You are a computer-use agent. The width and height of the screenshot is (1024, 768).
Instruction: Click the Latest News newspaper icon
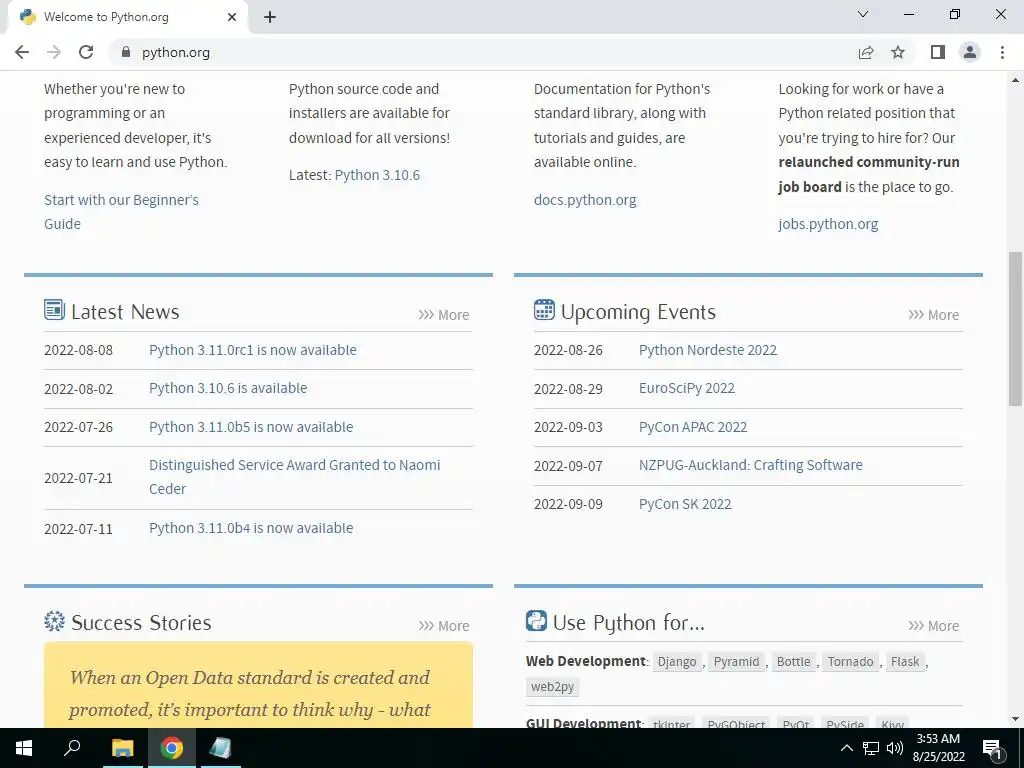(54, 310)
